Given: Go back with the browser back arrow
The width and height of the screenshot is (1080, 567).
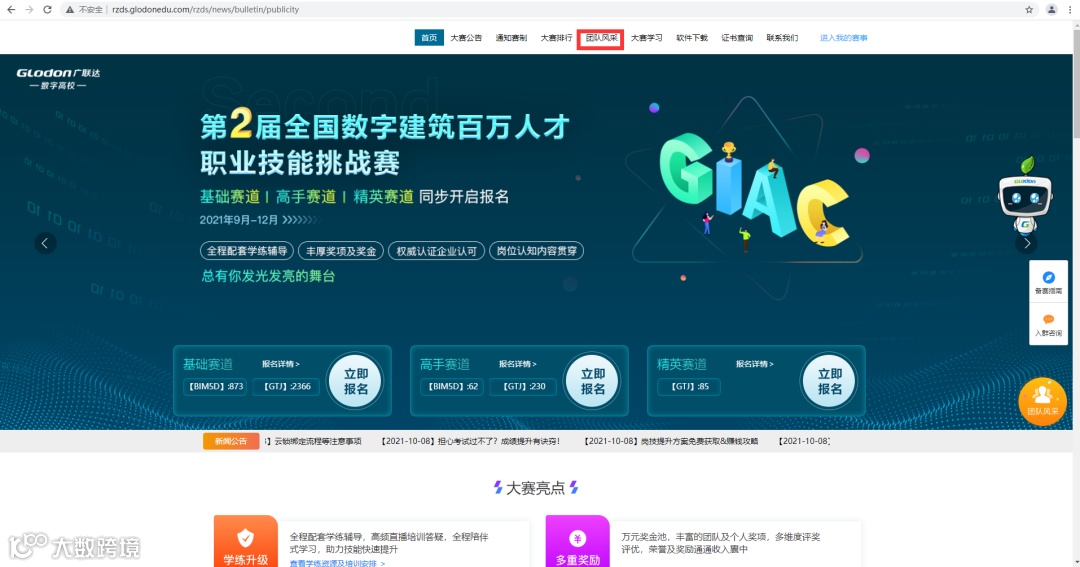Looking at the screenshot, I should 11,10.
